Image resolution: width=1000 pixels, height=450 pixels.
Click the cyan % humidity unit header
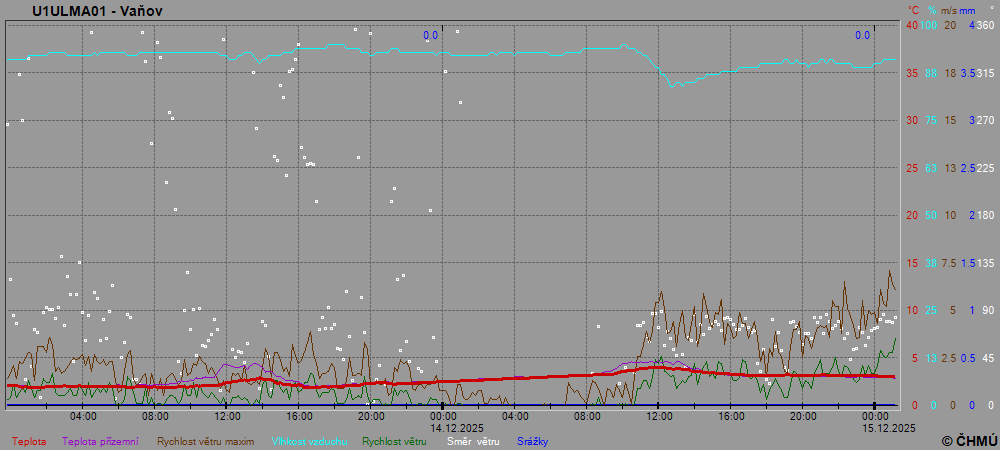click(931, 10)
